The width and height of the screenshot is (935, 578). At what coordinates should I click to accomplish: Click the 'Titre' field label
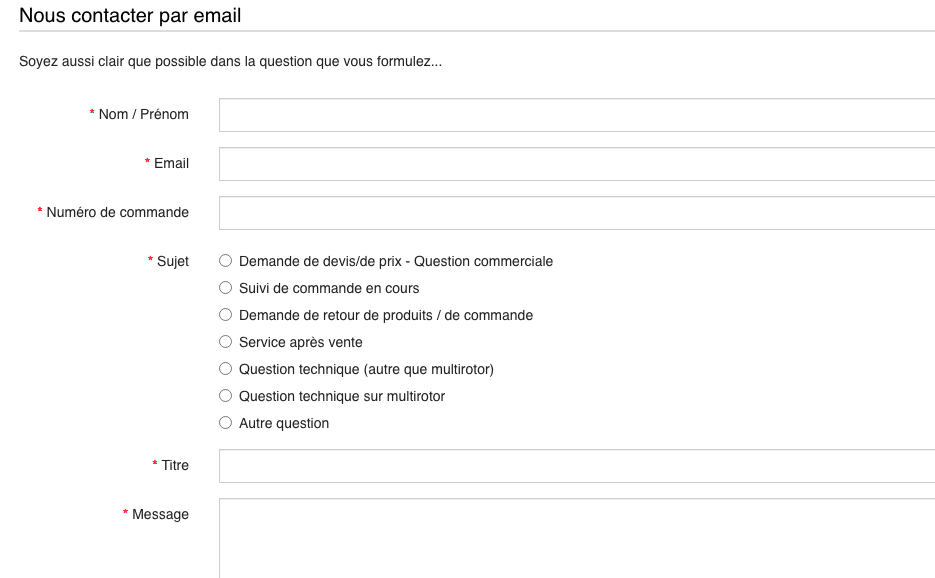pyautogui.click(x=175, y=465)
